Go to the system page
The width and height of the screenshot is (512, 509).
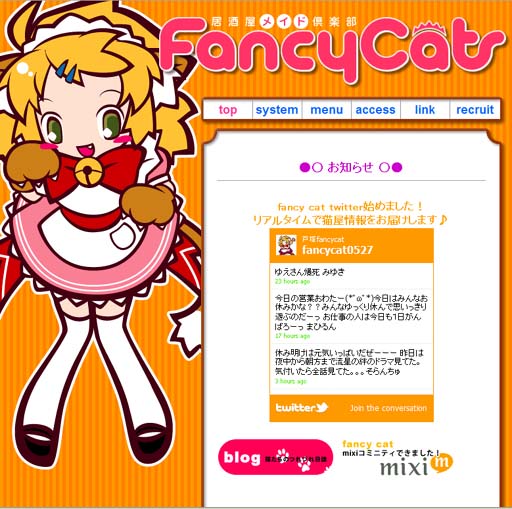click(x=277, y=110)
